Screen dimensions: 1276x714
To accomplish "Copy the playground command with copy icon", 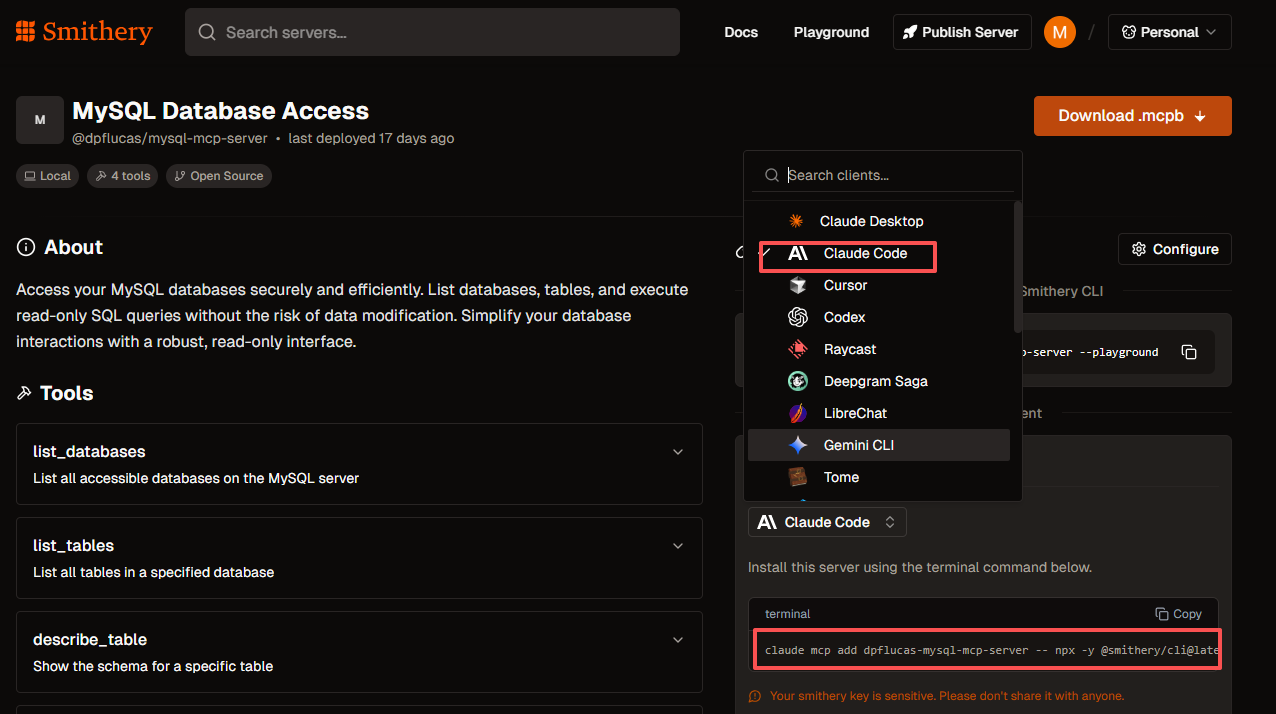I will point(1189,352).
